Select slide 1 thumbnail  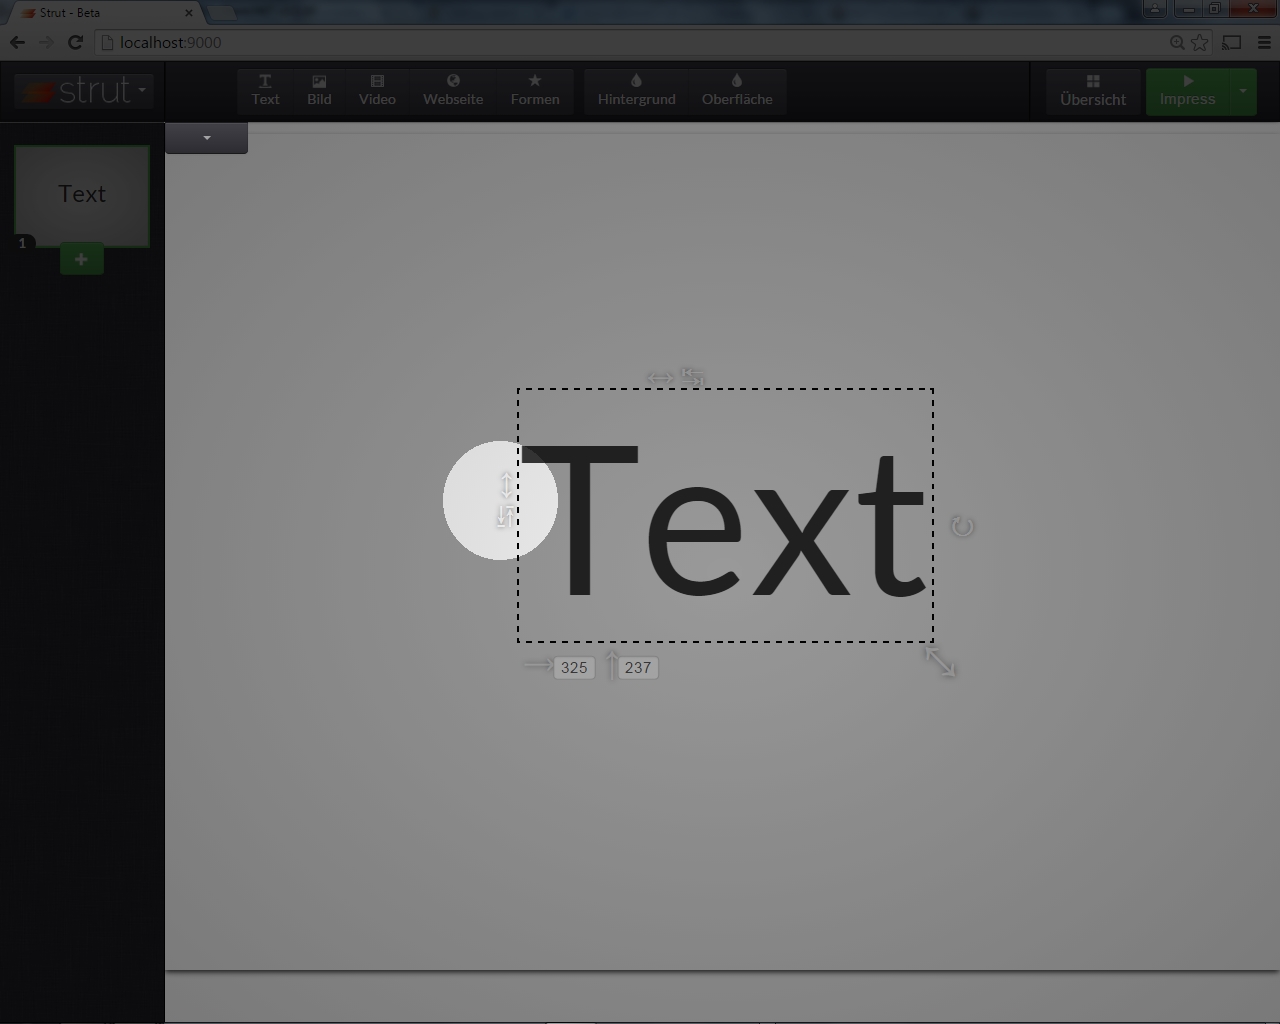pos(82,194)
